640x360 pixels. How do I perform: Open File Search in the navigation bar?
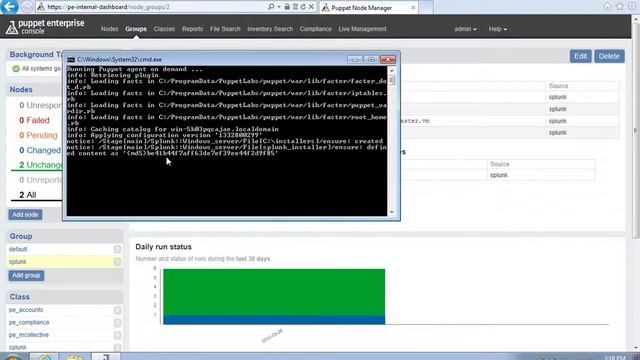[x=225, y=29]
